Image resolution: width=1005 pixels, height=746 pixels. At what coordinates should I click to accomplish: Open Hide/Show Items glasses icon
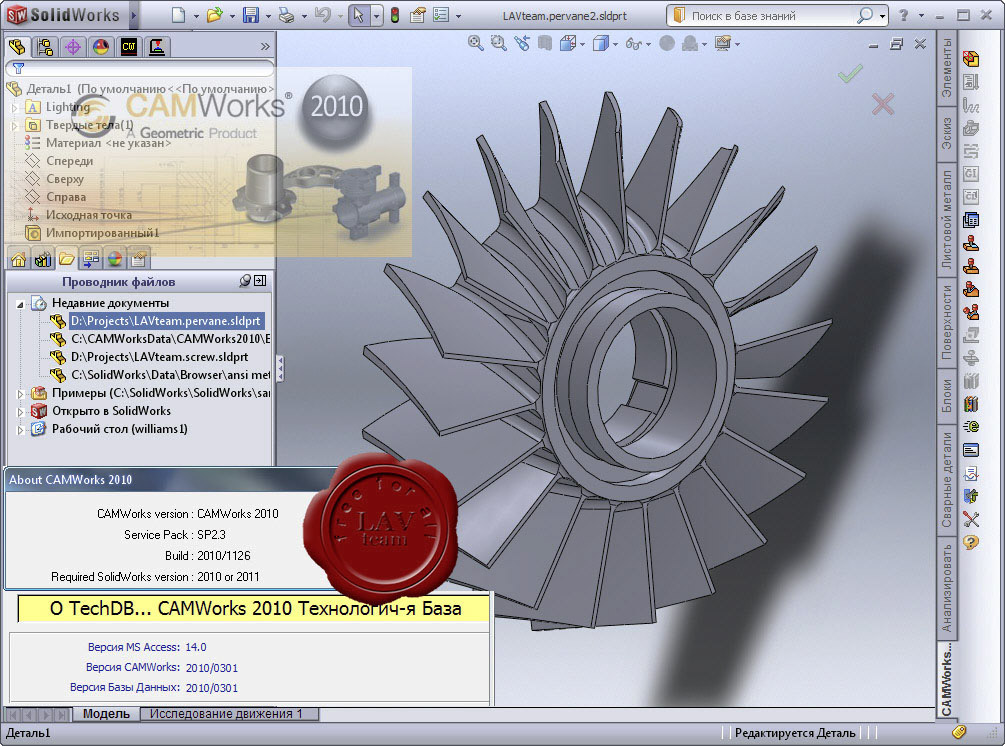point(633,44)
